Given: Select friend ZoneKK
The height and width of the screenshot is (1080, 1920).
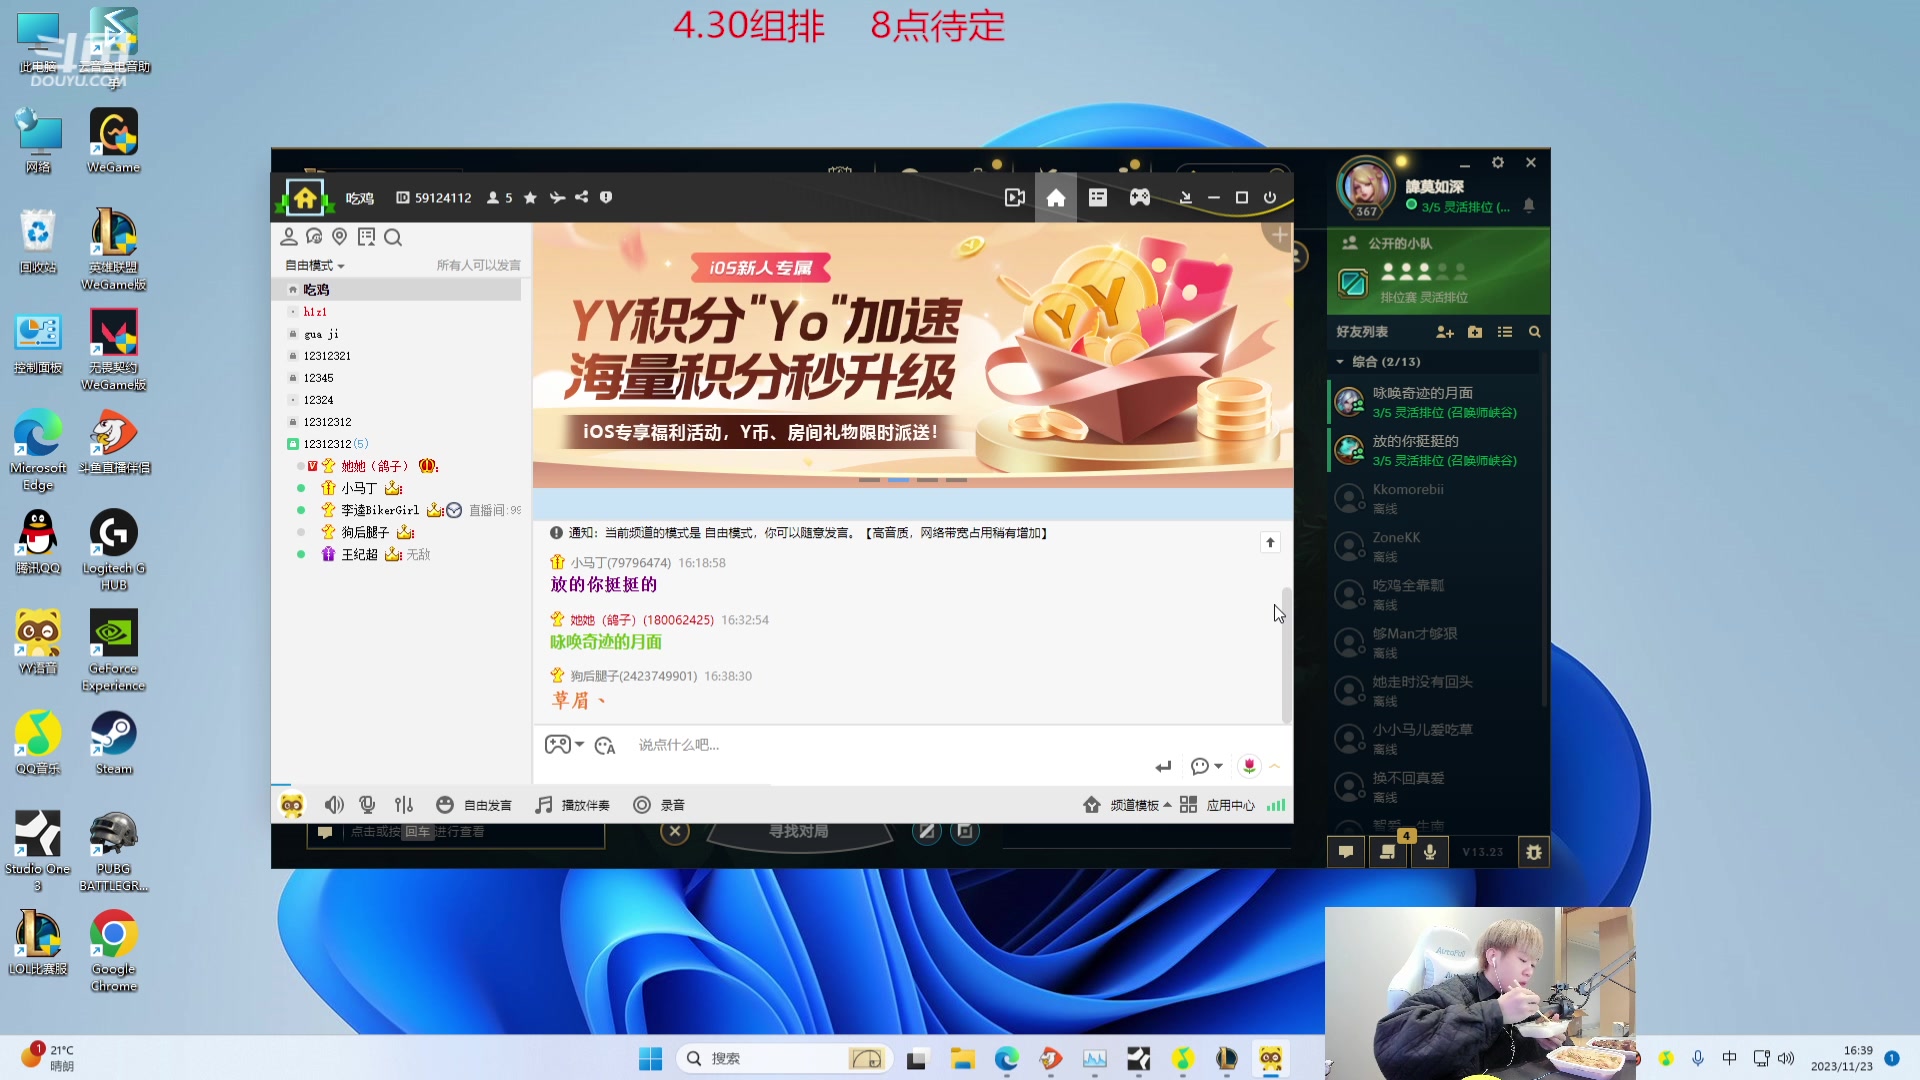Looking at the screenshot, I should coord(1436,546).
